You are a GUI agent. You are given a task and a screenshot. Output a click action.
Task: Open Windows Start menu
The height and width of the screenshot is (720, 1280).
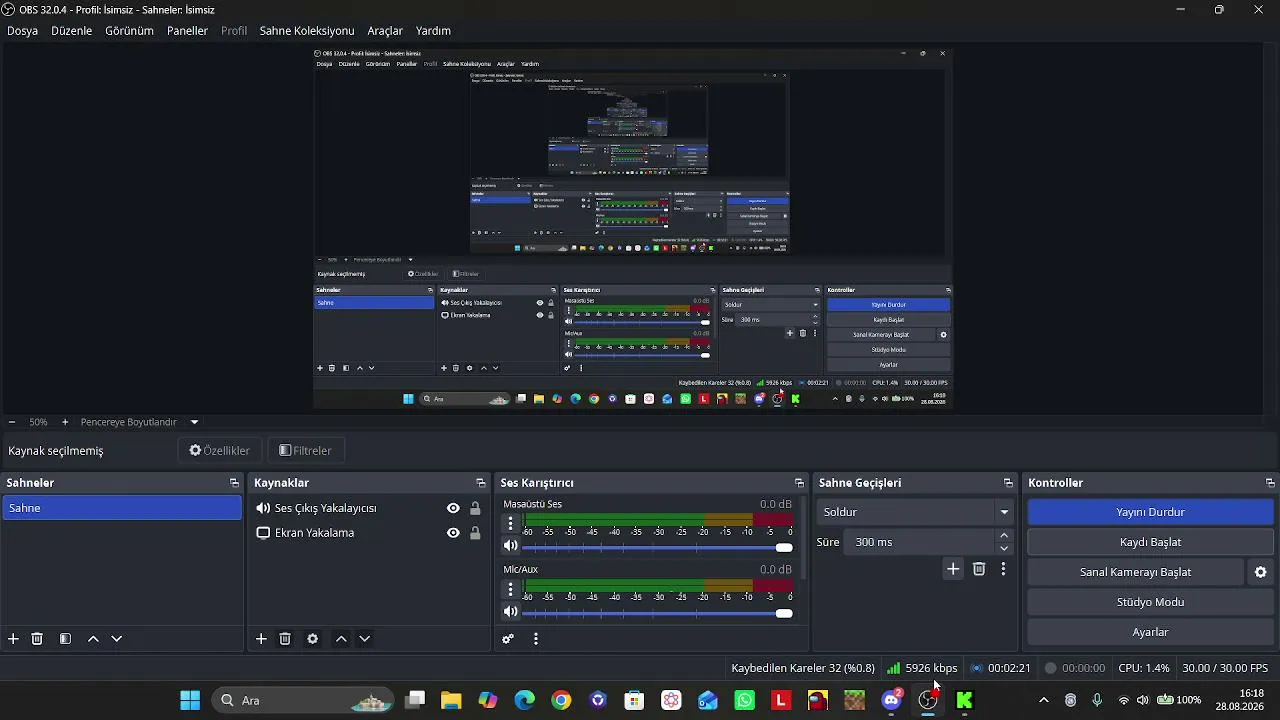pos(190,700)
